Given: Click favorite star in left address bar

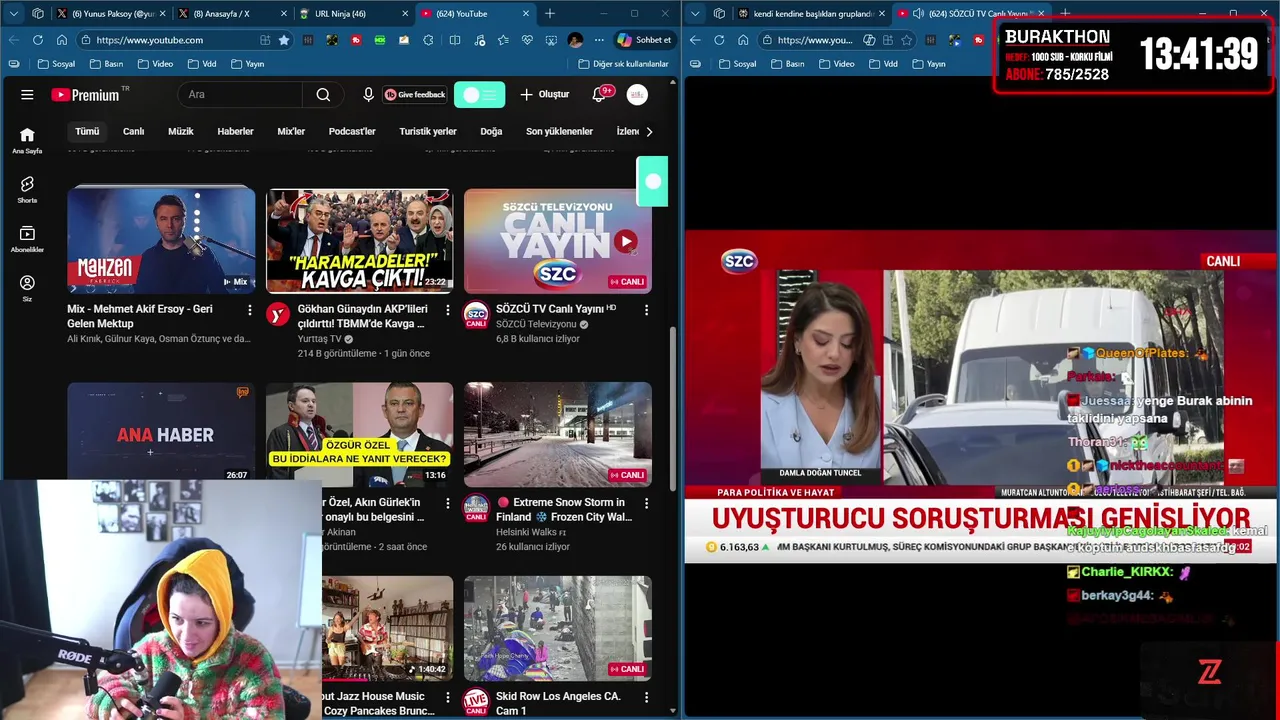Looking at the screenshot, I should (284, 40).
